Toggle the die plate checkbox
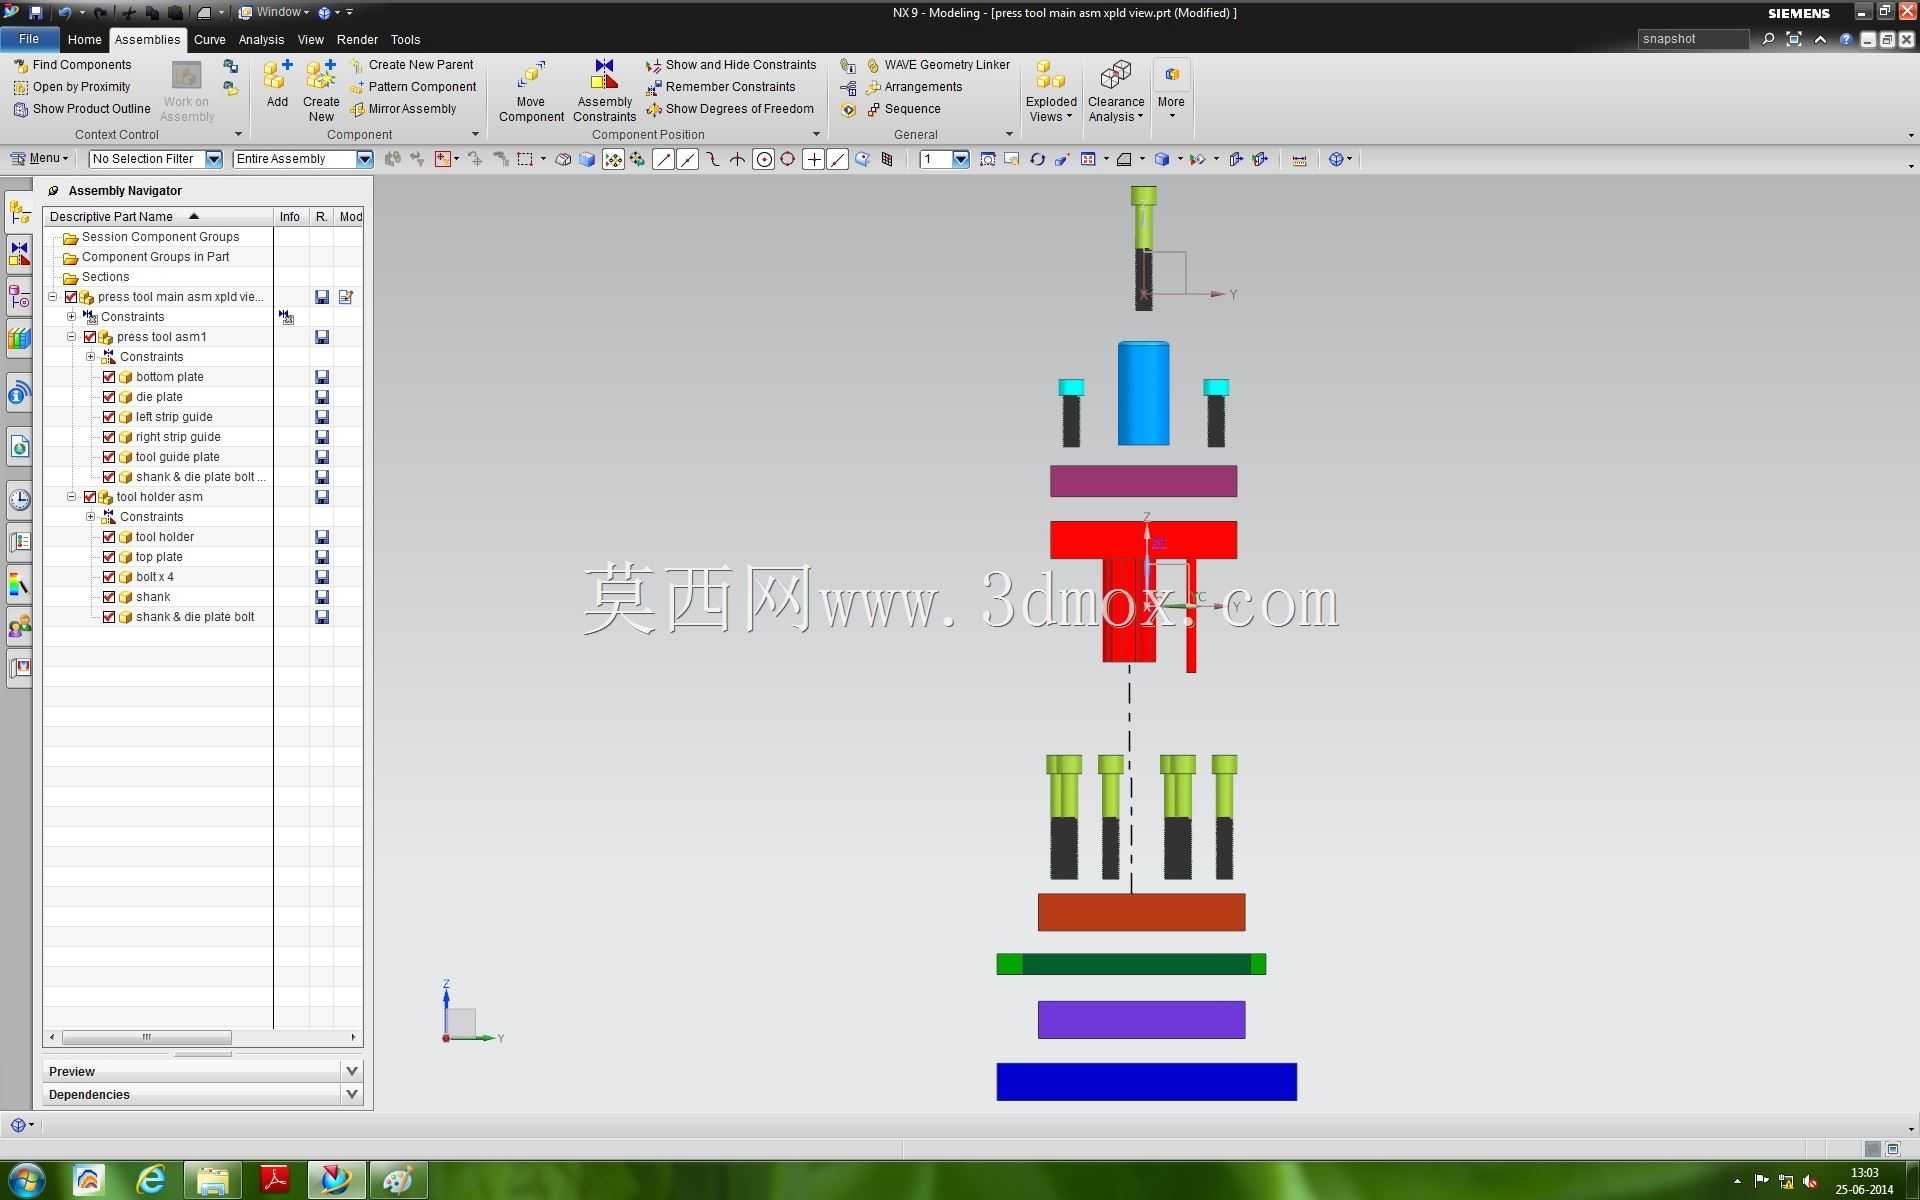The height and width of the screenshot is (1200, 1920). pyautogui.click(x=109, y=397)
